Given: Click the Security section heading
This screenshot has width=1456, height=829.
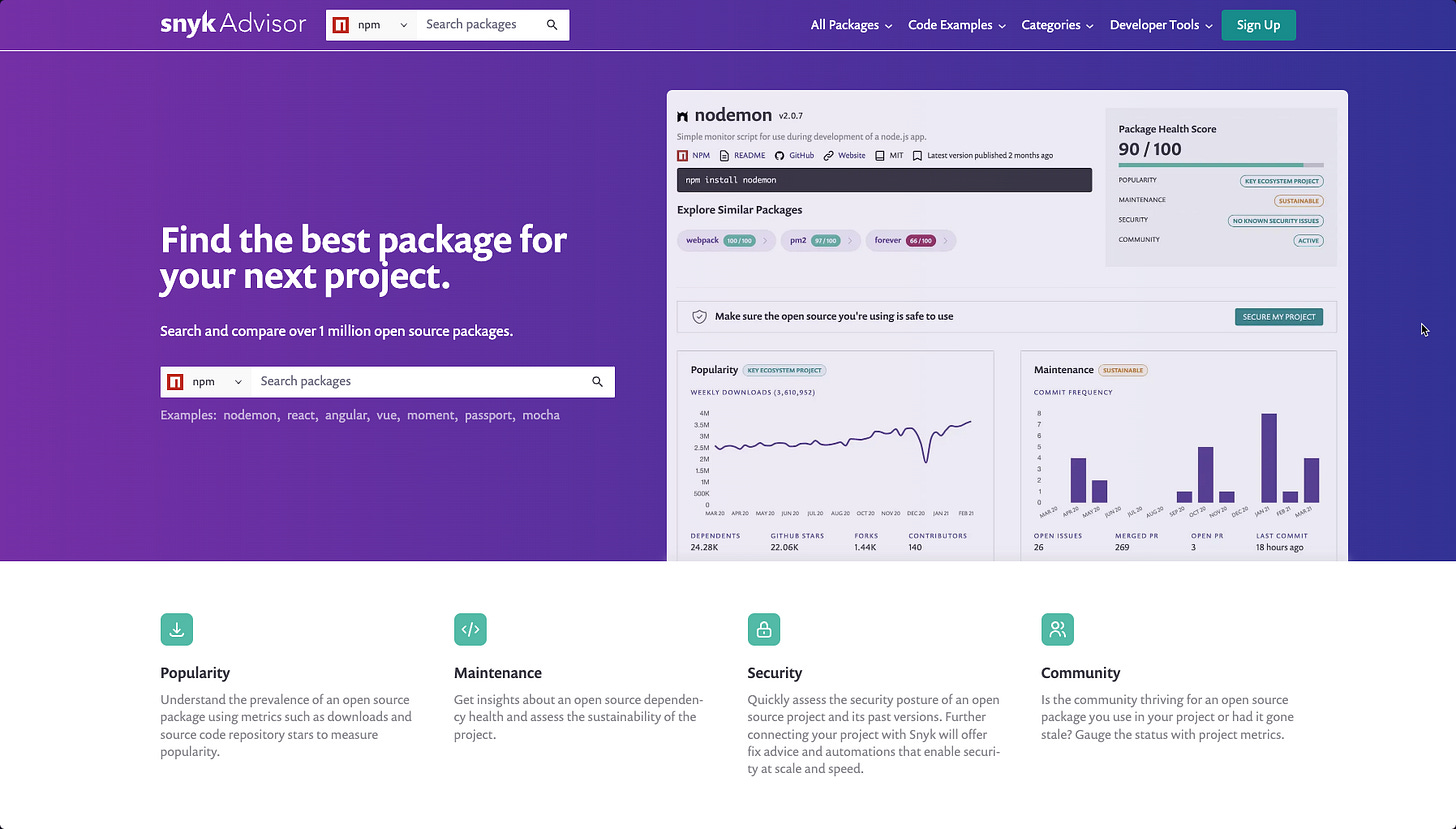Looking at the screenshot, I should point(775,673).
